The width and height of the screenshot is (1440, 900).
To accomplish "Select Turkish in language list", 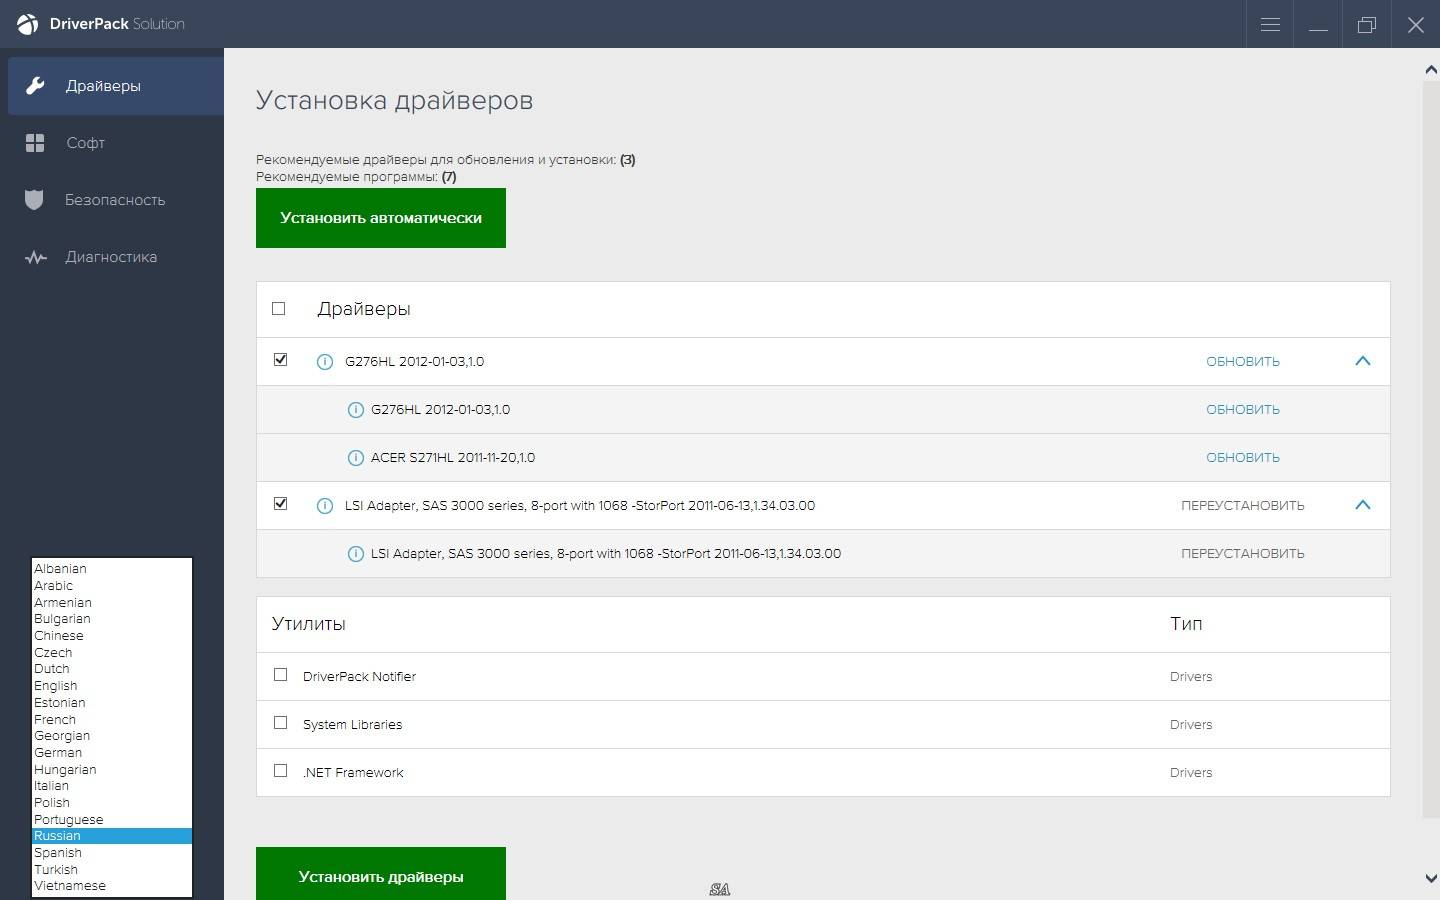I will click(x=112, y=870).
